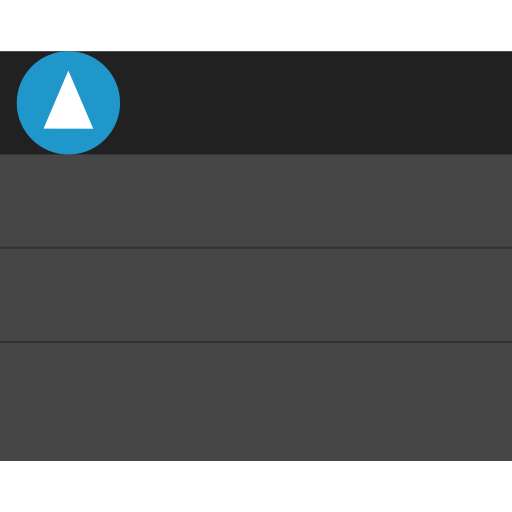
Task: Click the white area above the dark header
Action: coord(256,25)
